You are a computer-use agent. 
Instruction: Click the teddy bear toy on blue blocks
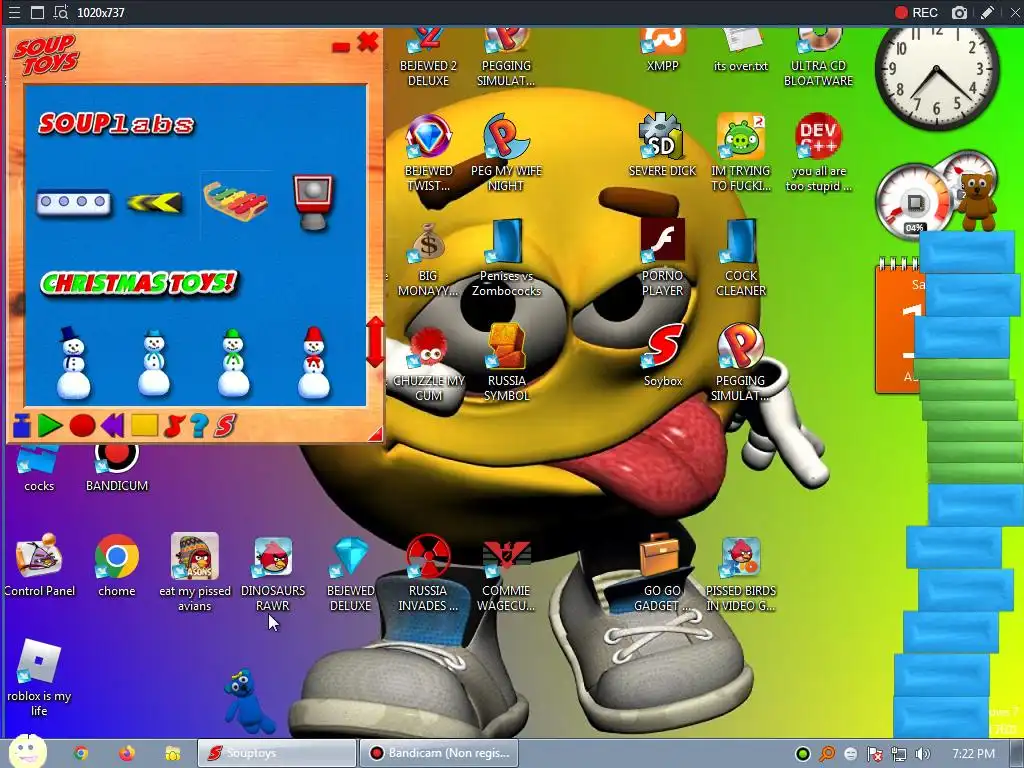(x=977, y=201)
